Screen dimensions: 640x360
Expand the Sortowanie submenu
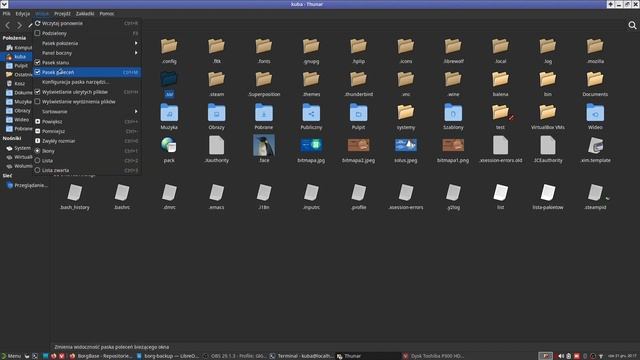coord(87,111)
